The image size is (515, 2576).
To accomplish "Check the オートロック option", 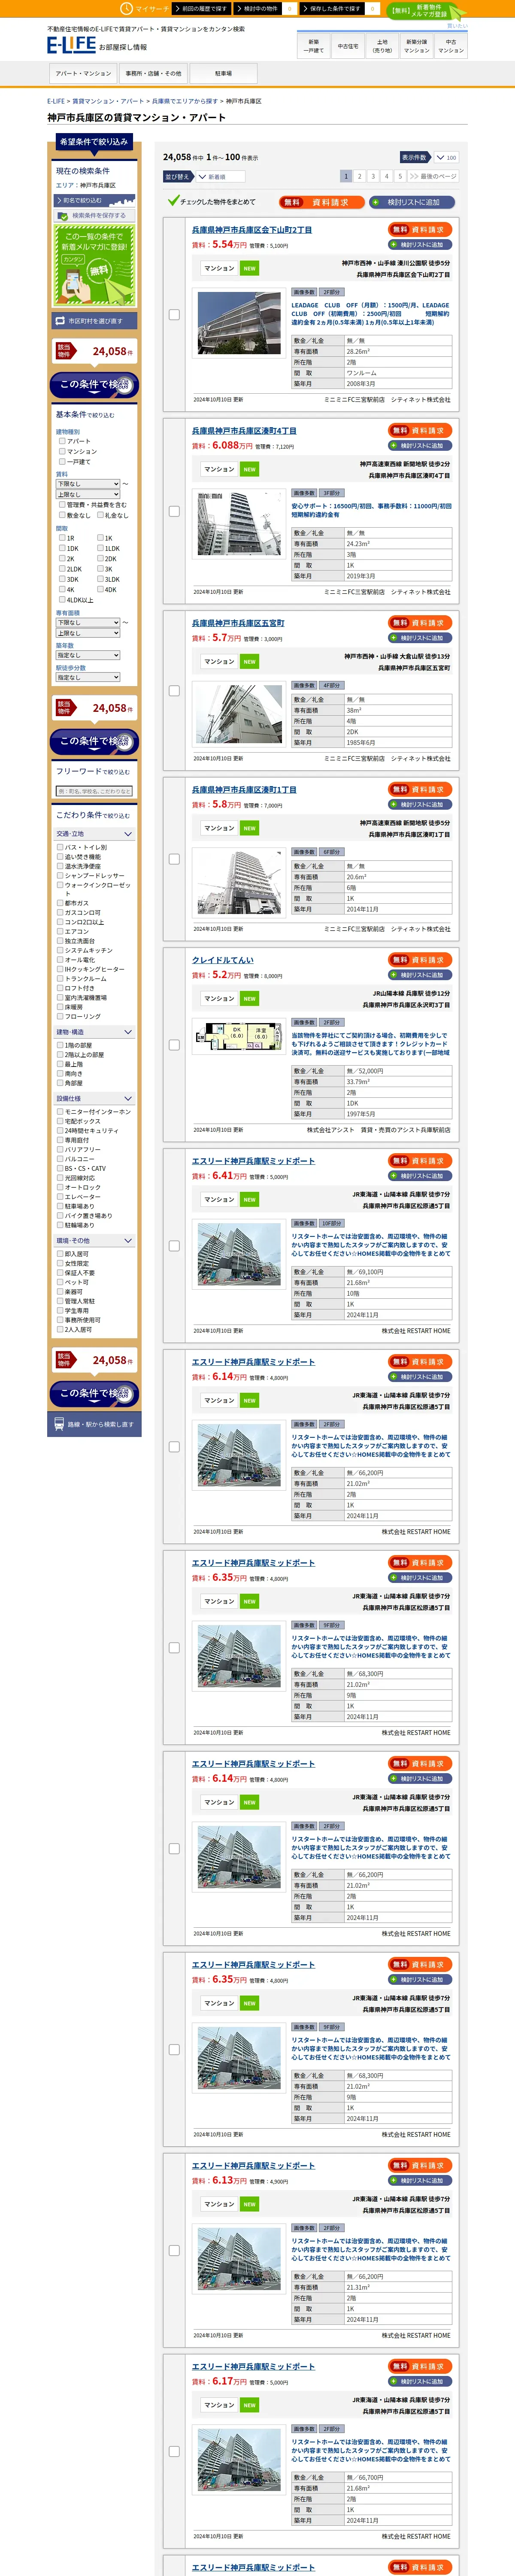I will click(x=60, y=1187).
